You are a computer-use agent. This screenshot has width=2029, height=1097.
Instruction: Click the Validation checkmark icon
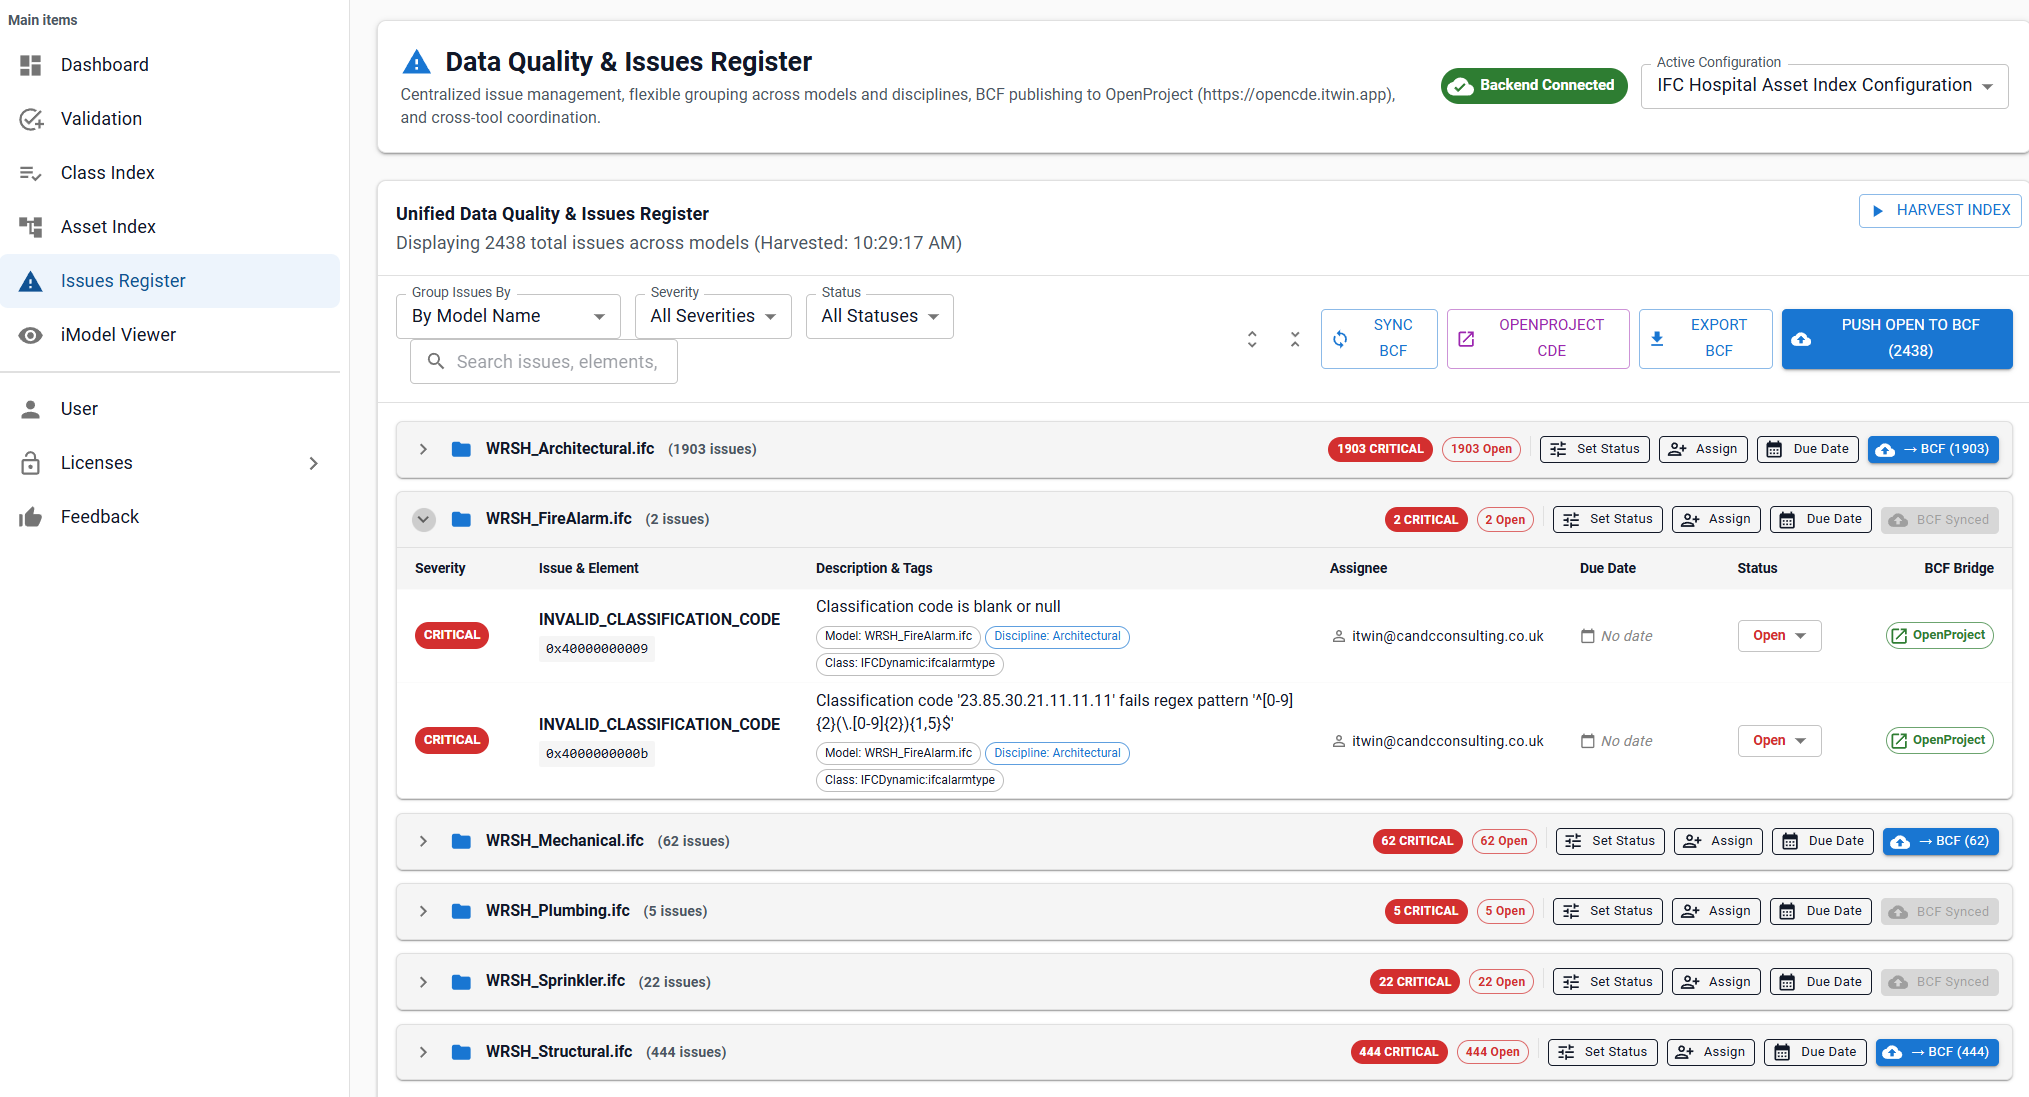pos(31,119)
